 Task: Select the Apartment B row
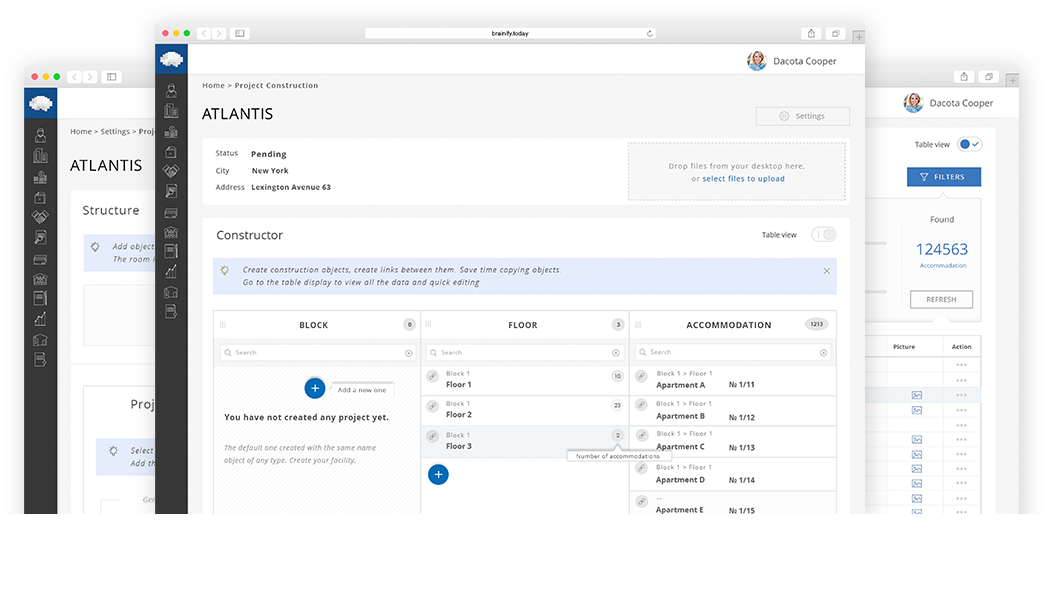(x=733, y=410)
